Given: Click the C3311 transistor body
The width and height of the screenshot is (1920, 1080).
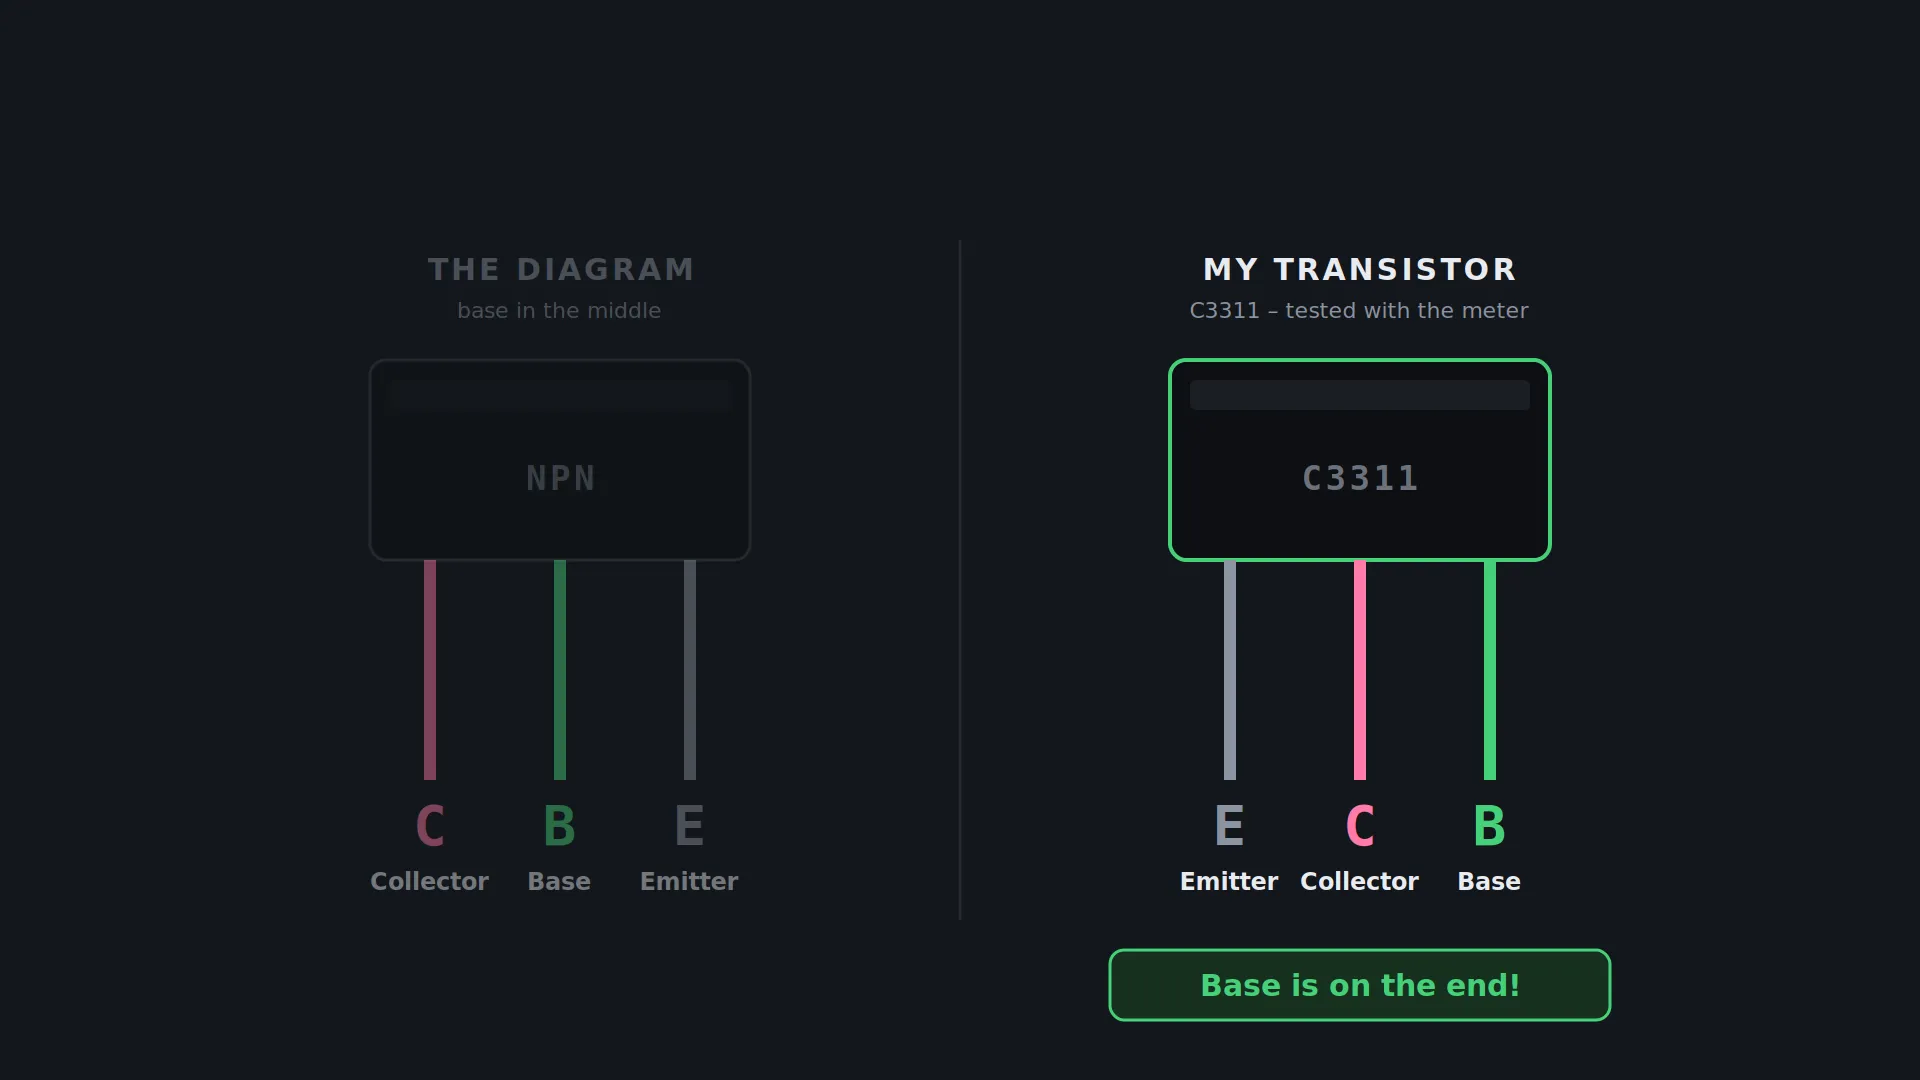Looking at the screenshot, I should pyautogui.click(x=1360, y=460).
